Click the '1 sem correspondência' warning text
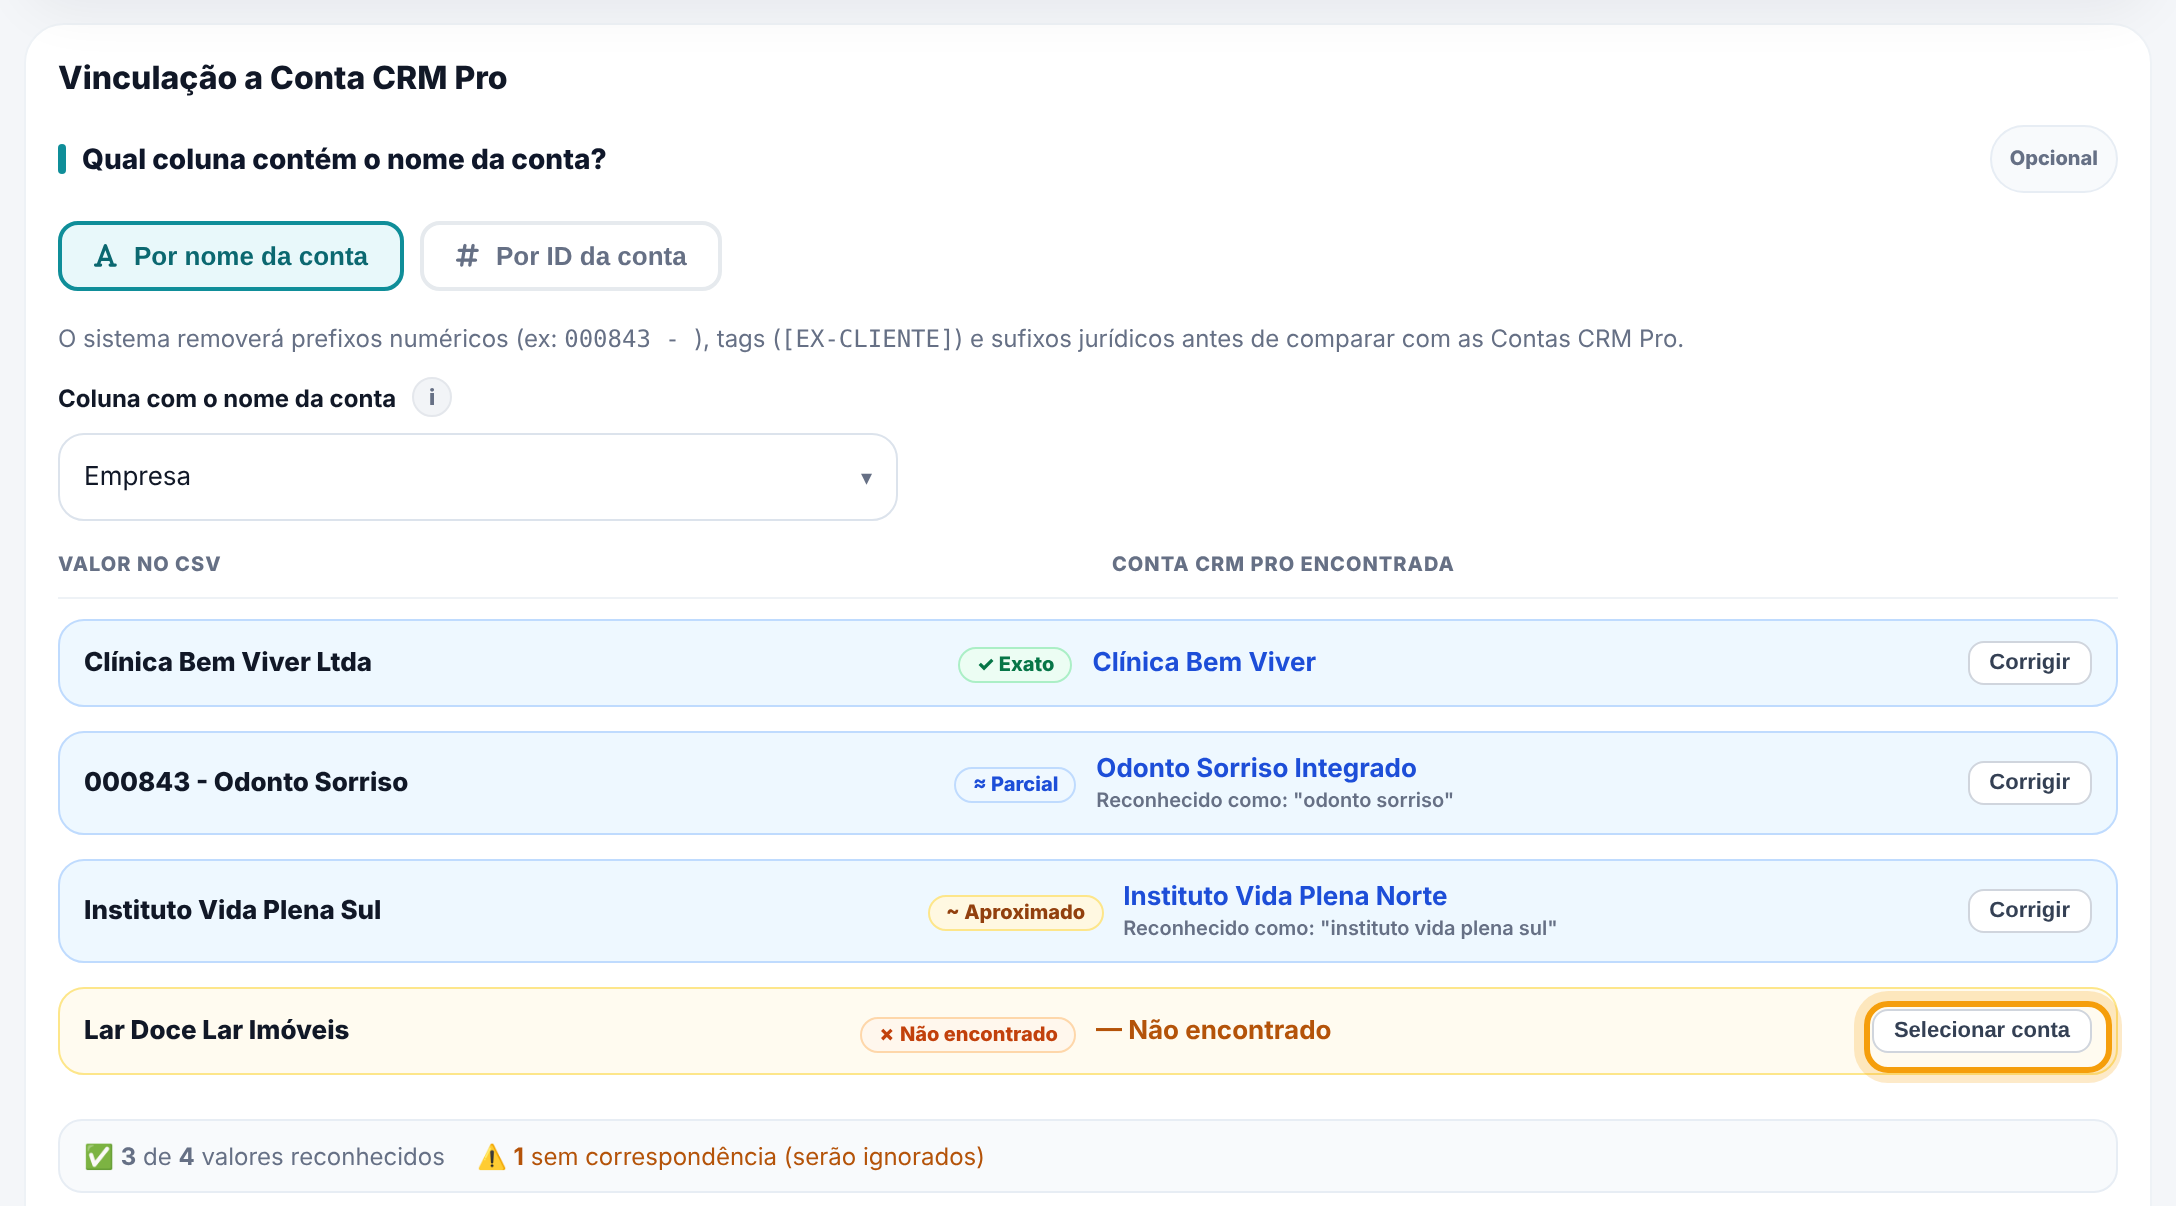Viewport: 2176px width, 1206px height. coord(748,1157)
